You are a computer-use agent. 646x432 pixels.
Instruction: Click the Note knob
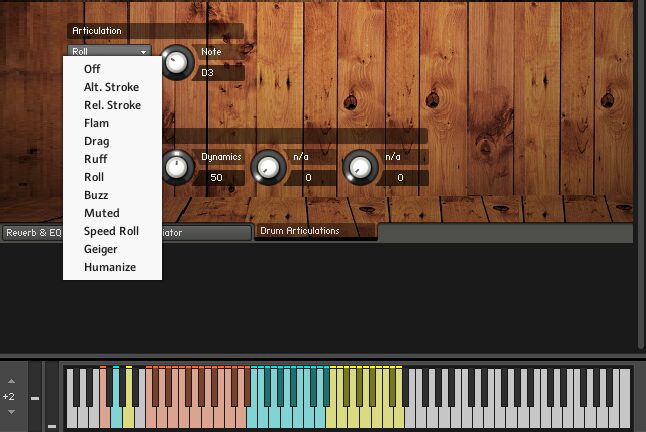click(176, 63)
